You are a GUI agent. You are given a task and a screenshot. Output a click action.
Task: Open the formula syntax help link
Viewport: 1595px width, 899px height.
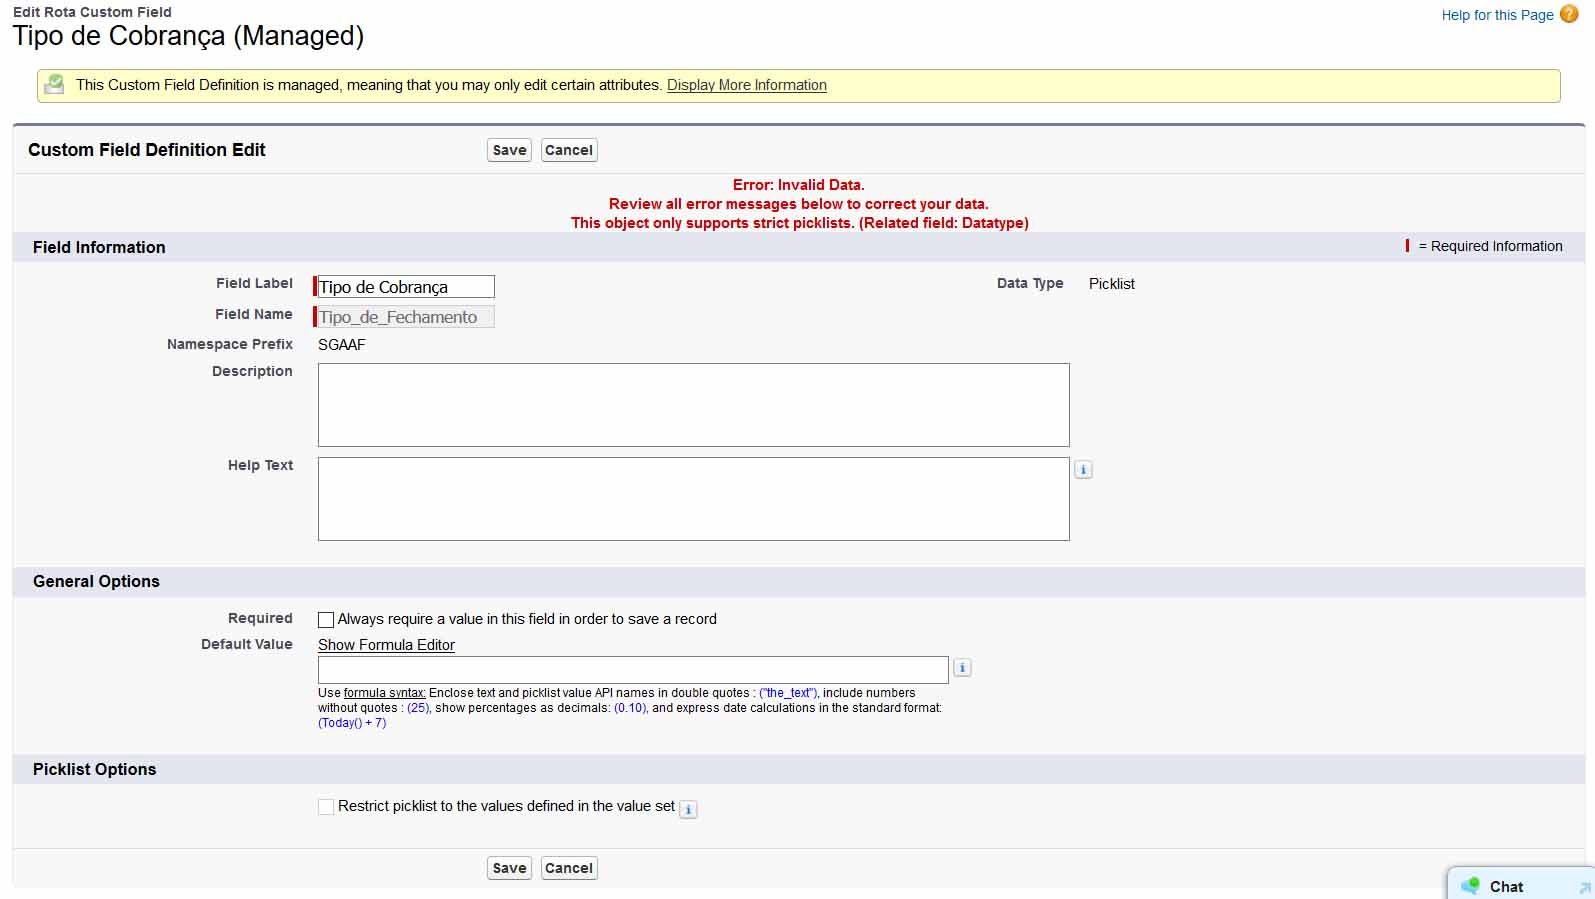pos(384,693)
